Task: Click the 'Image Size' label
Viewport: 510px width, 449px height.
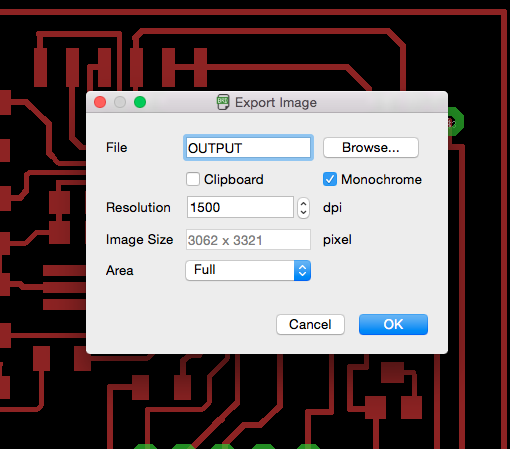Action: tap(139, 240)
